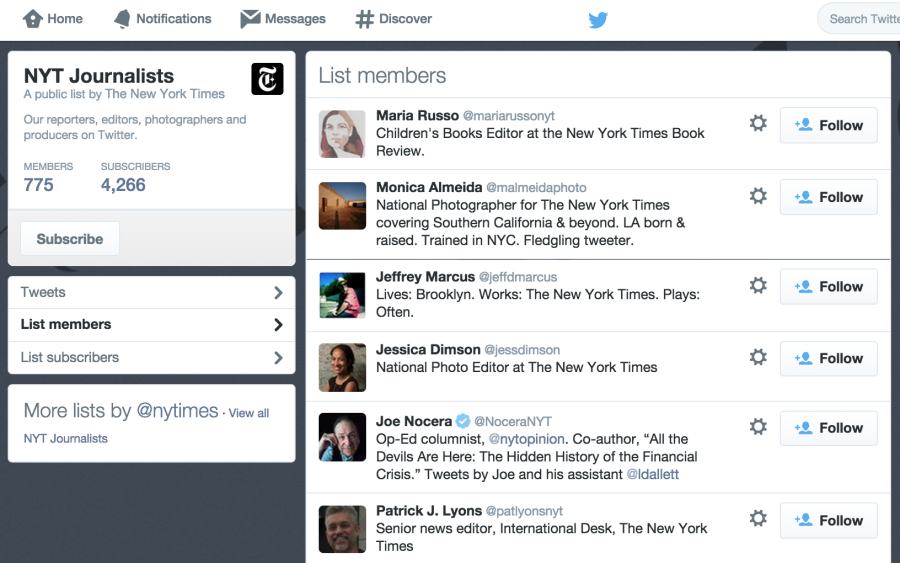Screen dimensions: 900x563
Task: Click the 4,266 subscribers count
Action: (123, 185)
